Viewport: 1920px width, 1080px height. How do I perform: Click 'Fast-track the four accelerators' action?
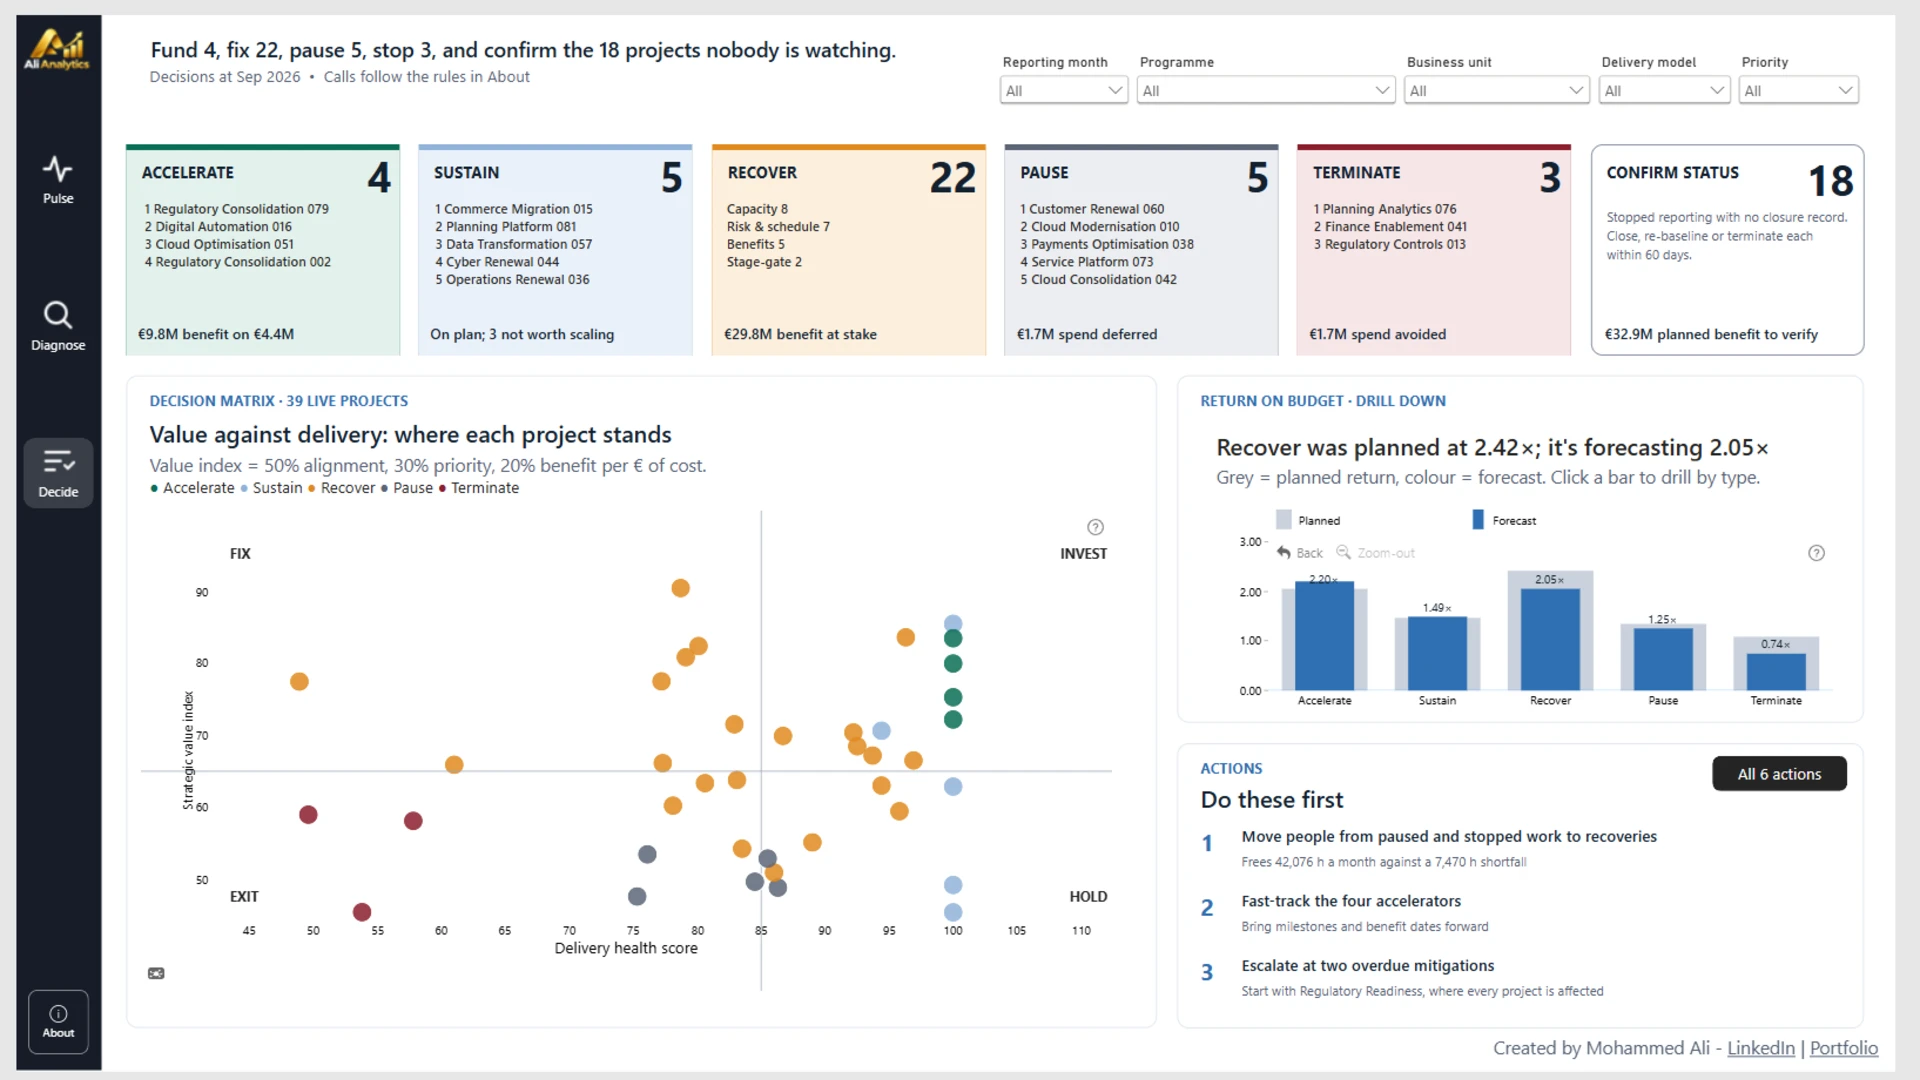pyautogui.click(x=1351, y=901)
